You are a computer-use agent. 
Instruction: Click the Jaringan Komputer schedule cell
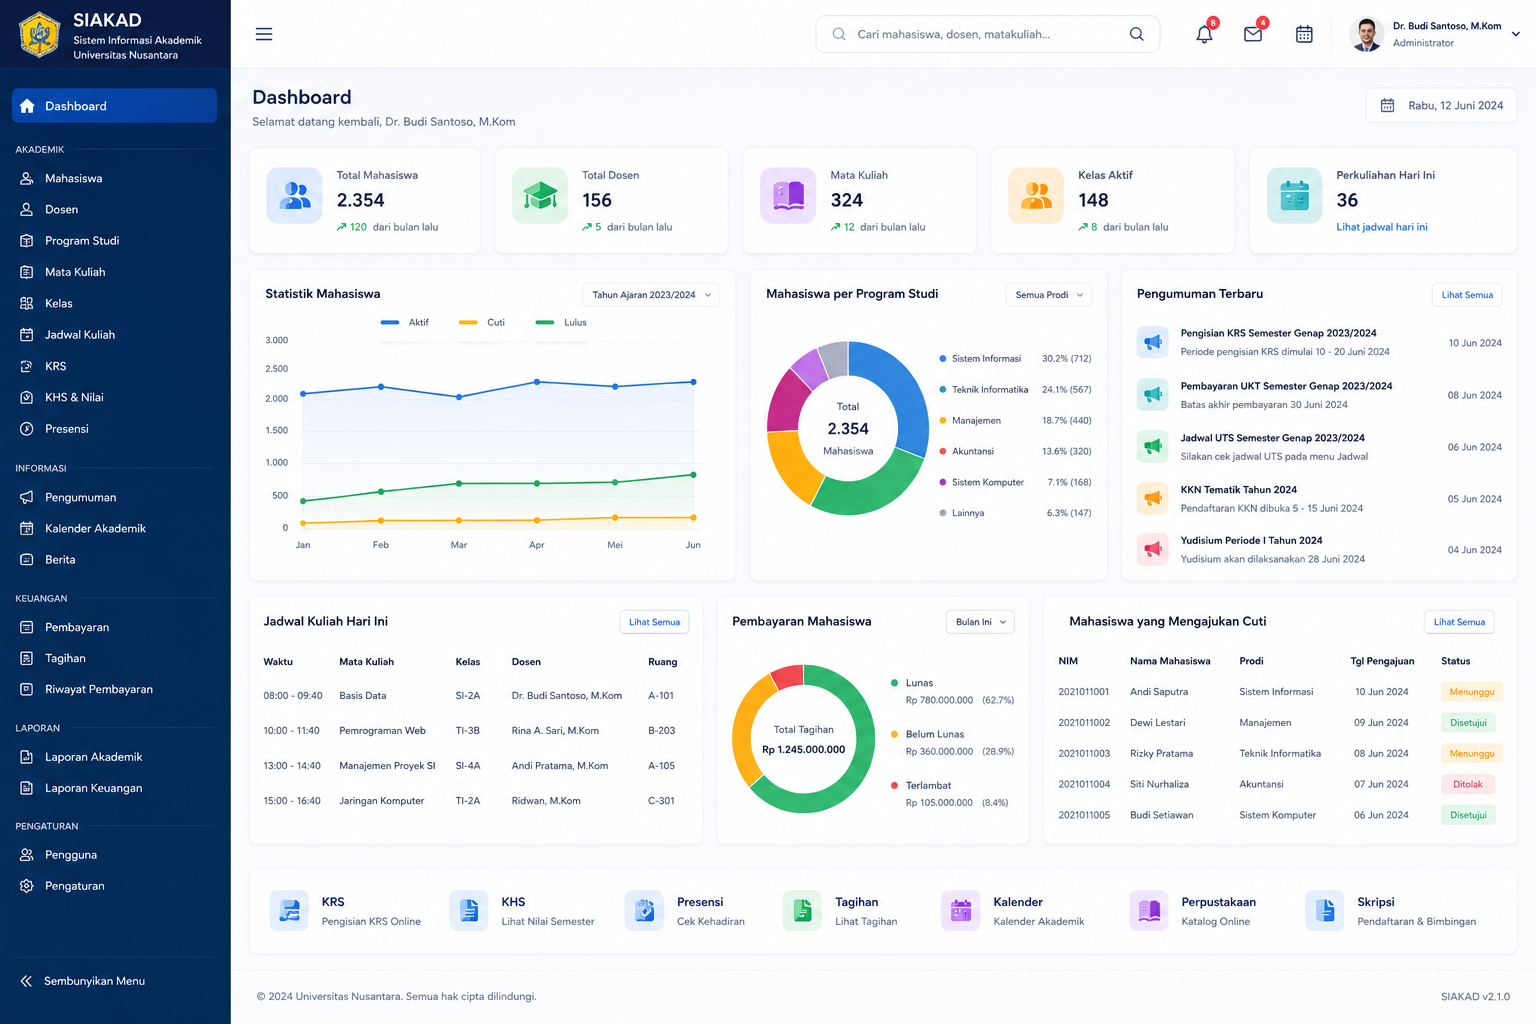coord(382,801)
